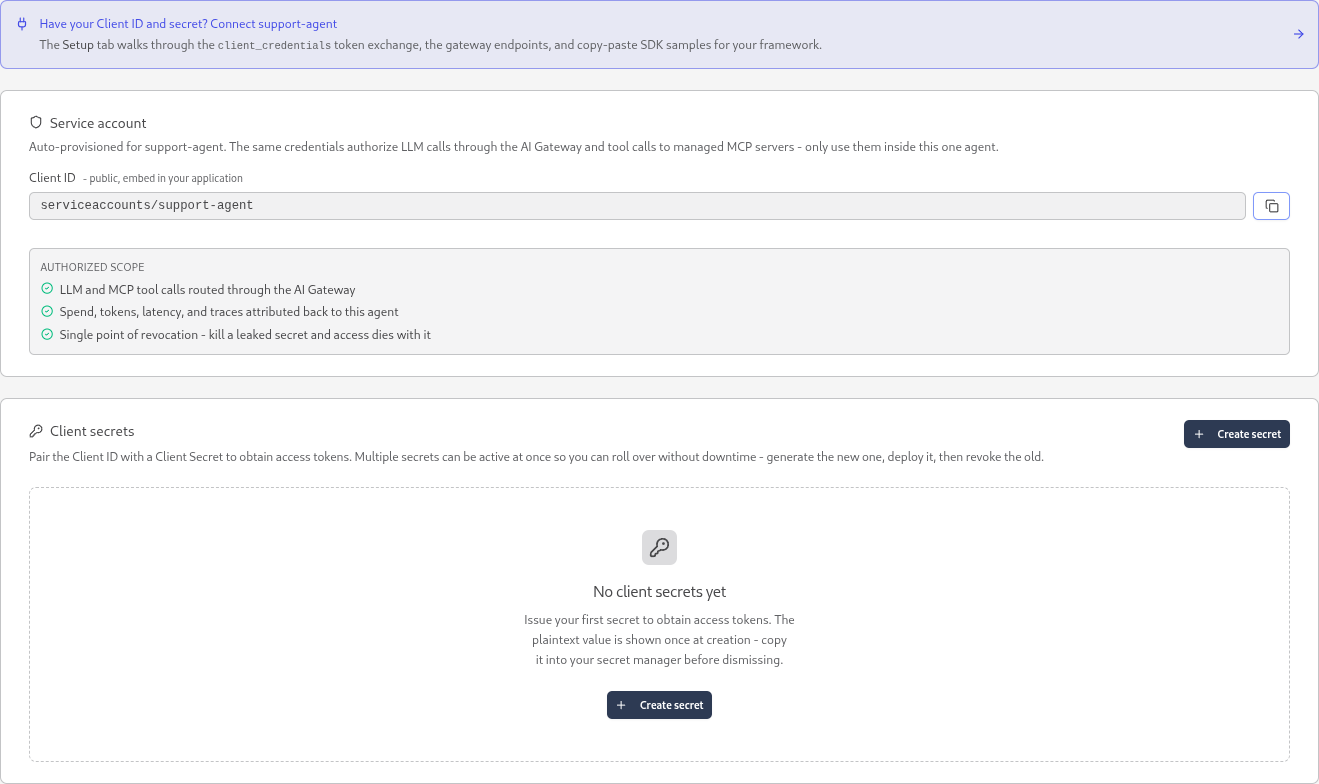Click 'Auto-provisioned for support-agent' description
Screen dimensions: 1319x784
click(x=514, y=147)
